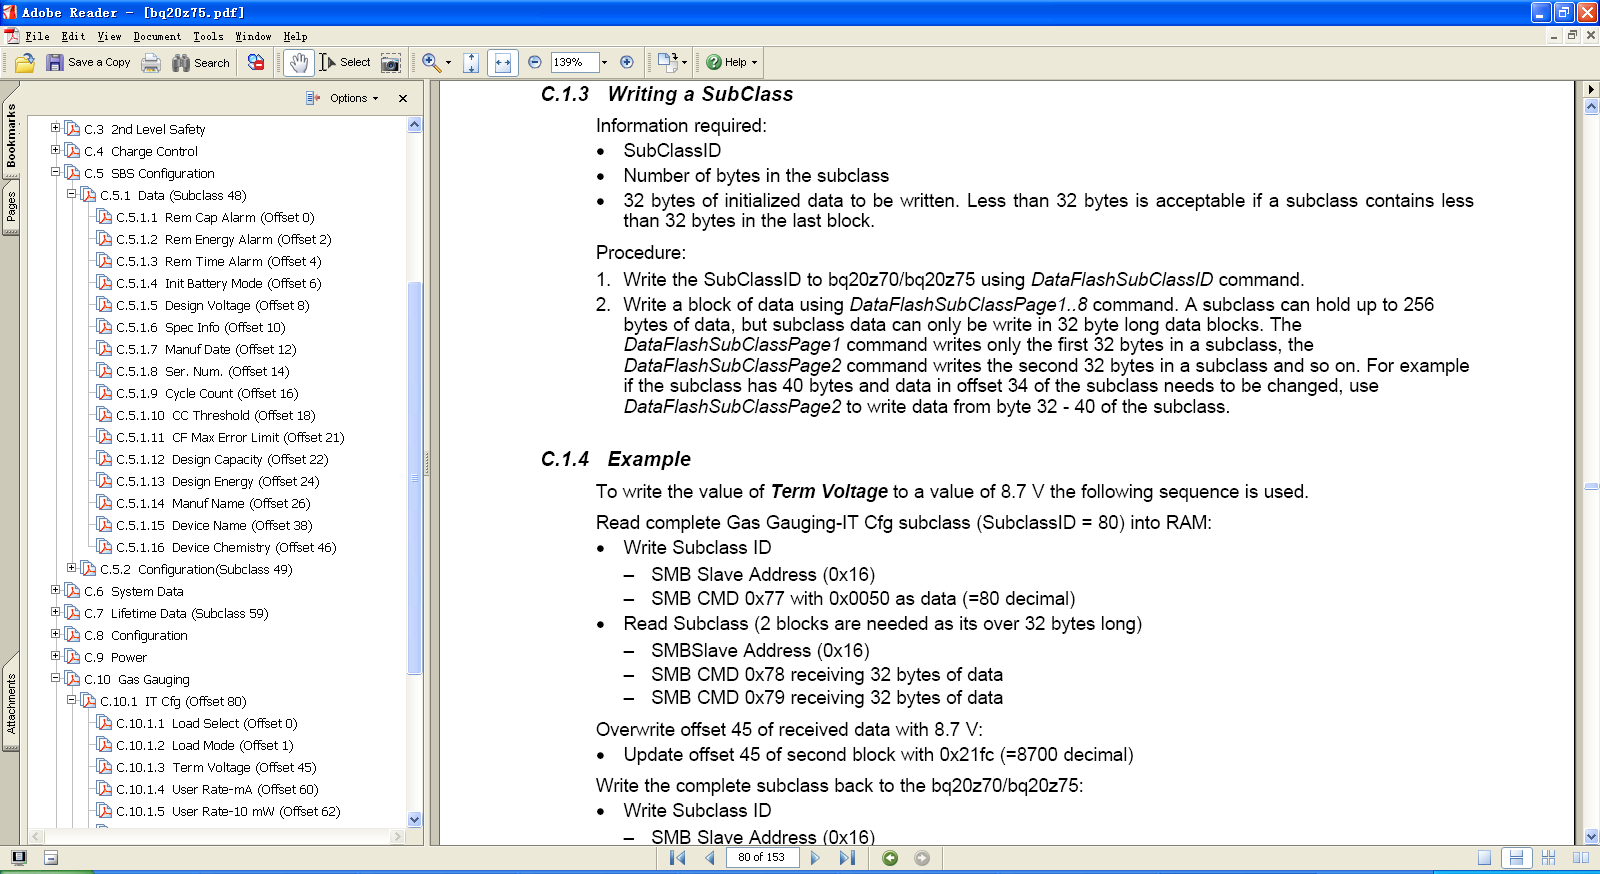This screenshot has height=874, width=1600.
Task: Switch to Facing pages layout
Action: click(1581, 858)
